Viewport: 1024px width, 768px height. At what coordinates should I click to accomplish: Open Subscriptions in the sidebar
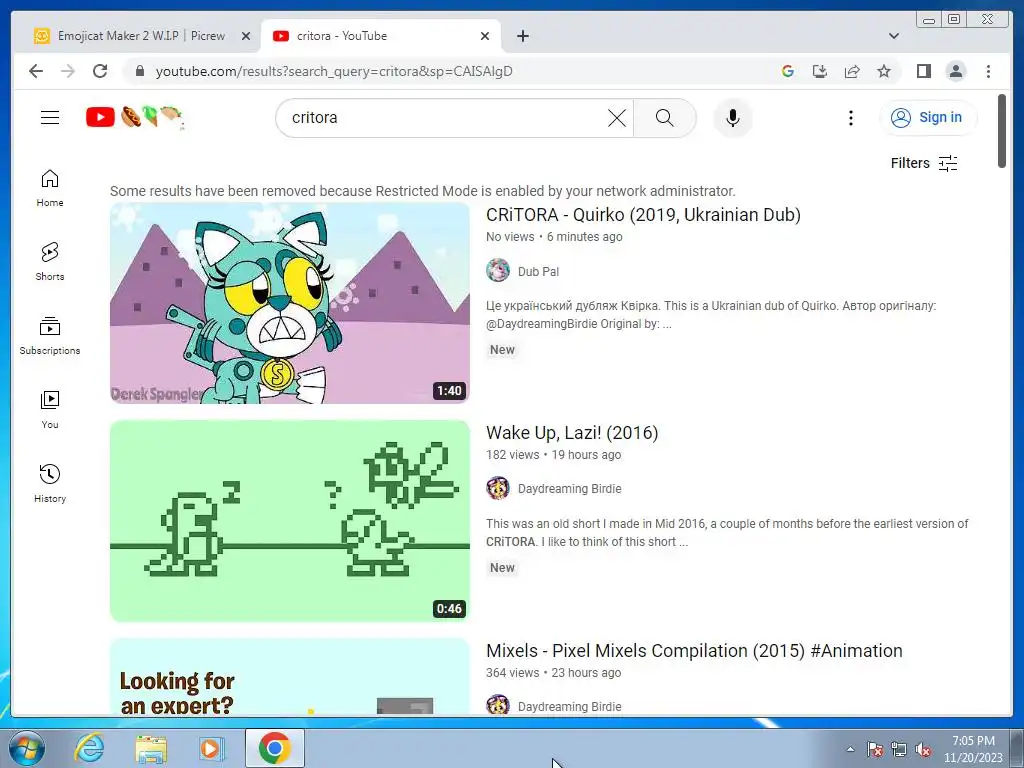tap(50, 336)
